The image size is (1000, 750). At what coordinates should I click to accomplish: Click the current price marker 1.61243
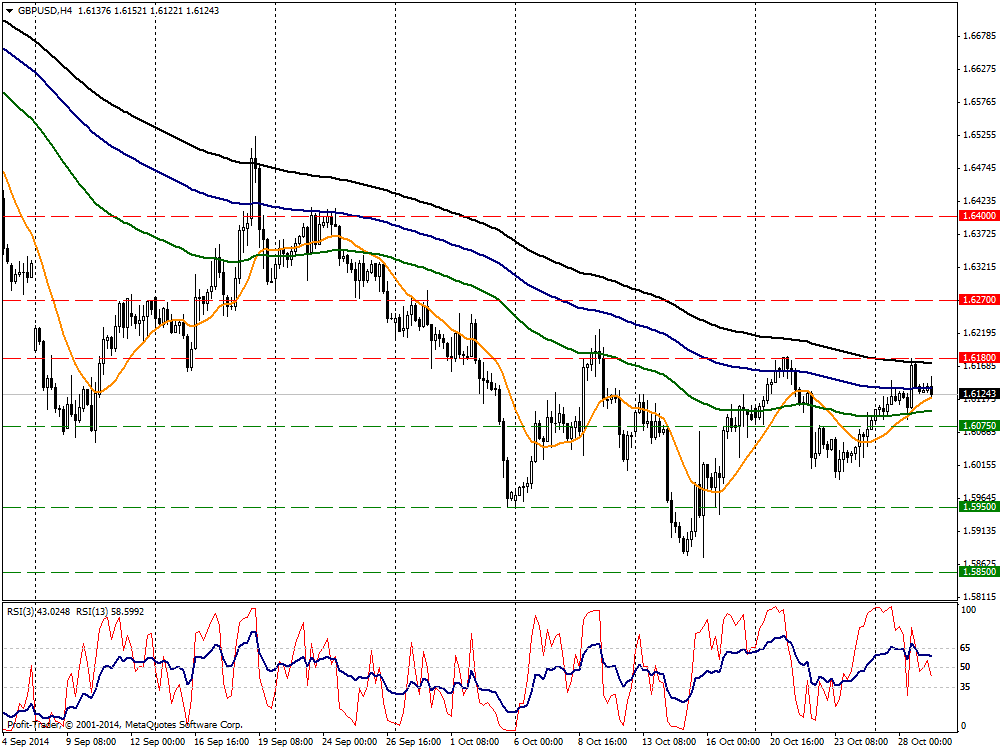pyautogui.click(x=977, y=395)
